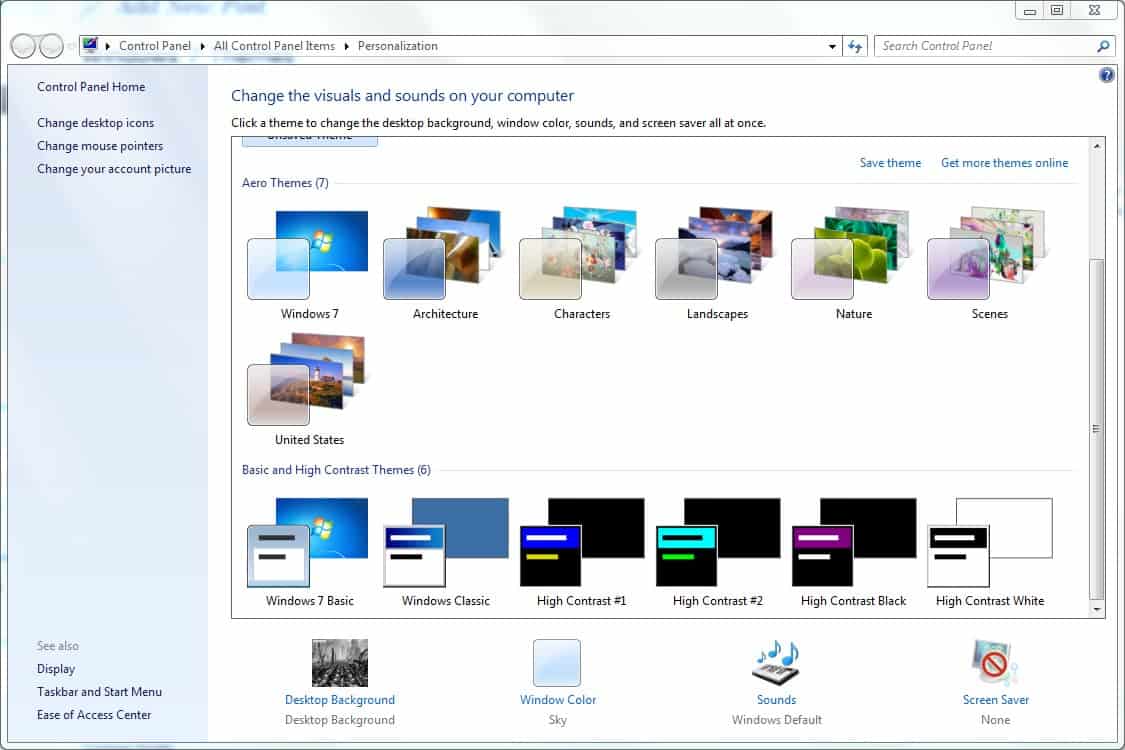Image resolution: width=1125 pixels, height=750 pixels.
Task: Open Change desktop icons settings
Action: pyautogui.click(x=96, y=122)
